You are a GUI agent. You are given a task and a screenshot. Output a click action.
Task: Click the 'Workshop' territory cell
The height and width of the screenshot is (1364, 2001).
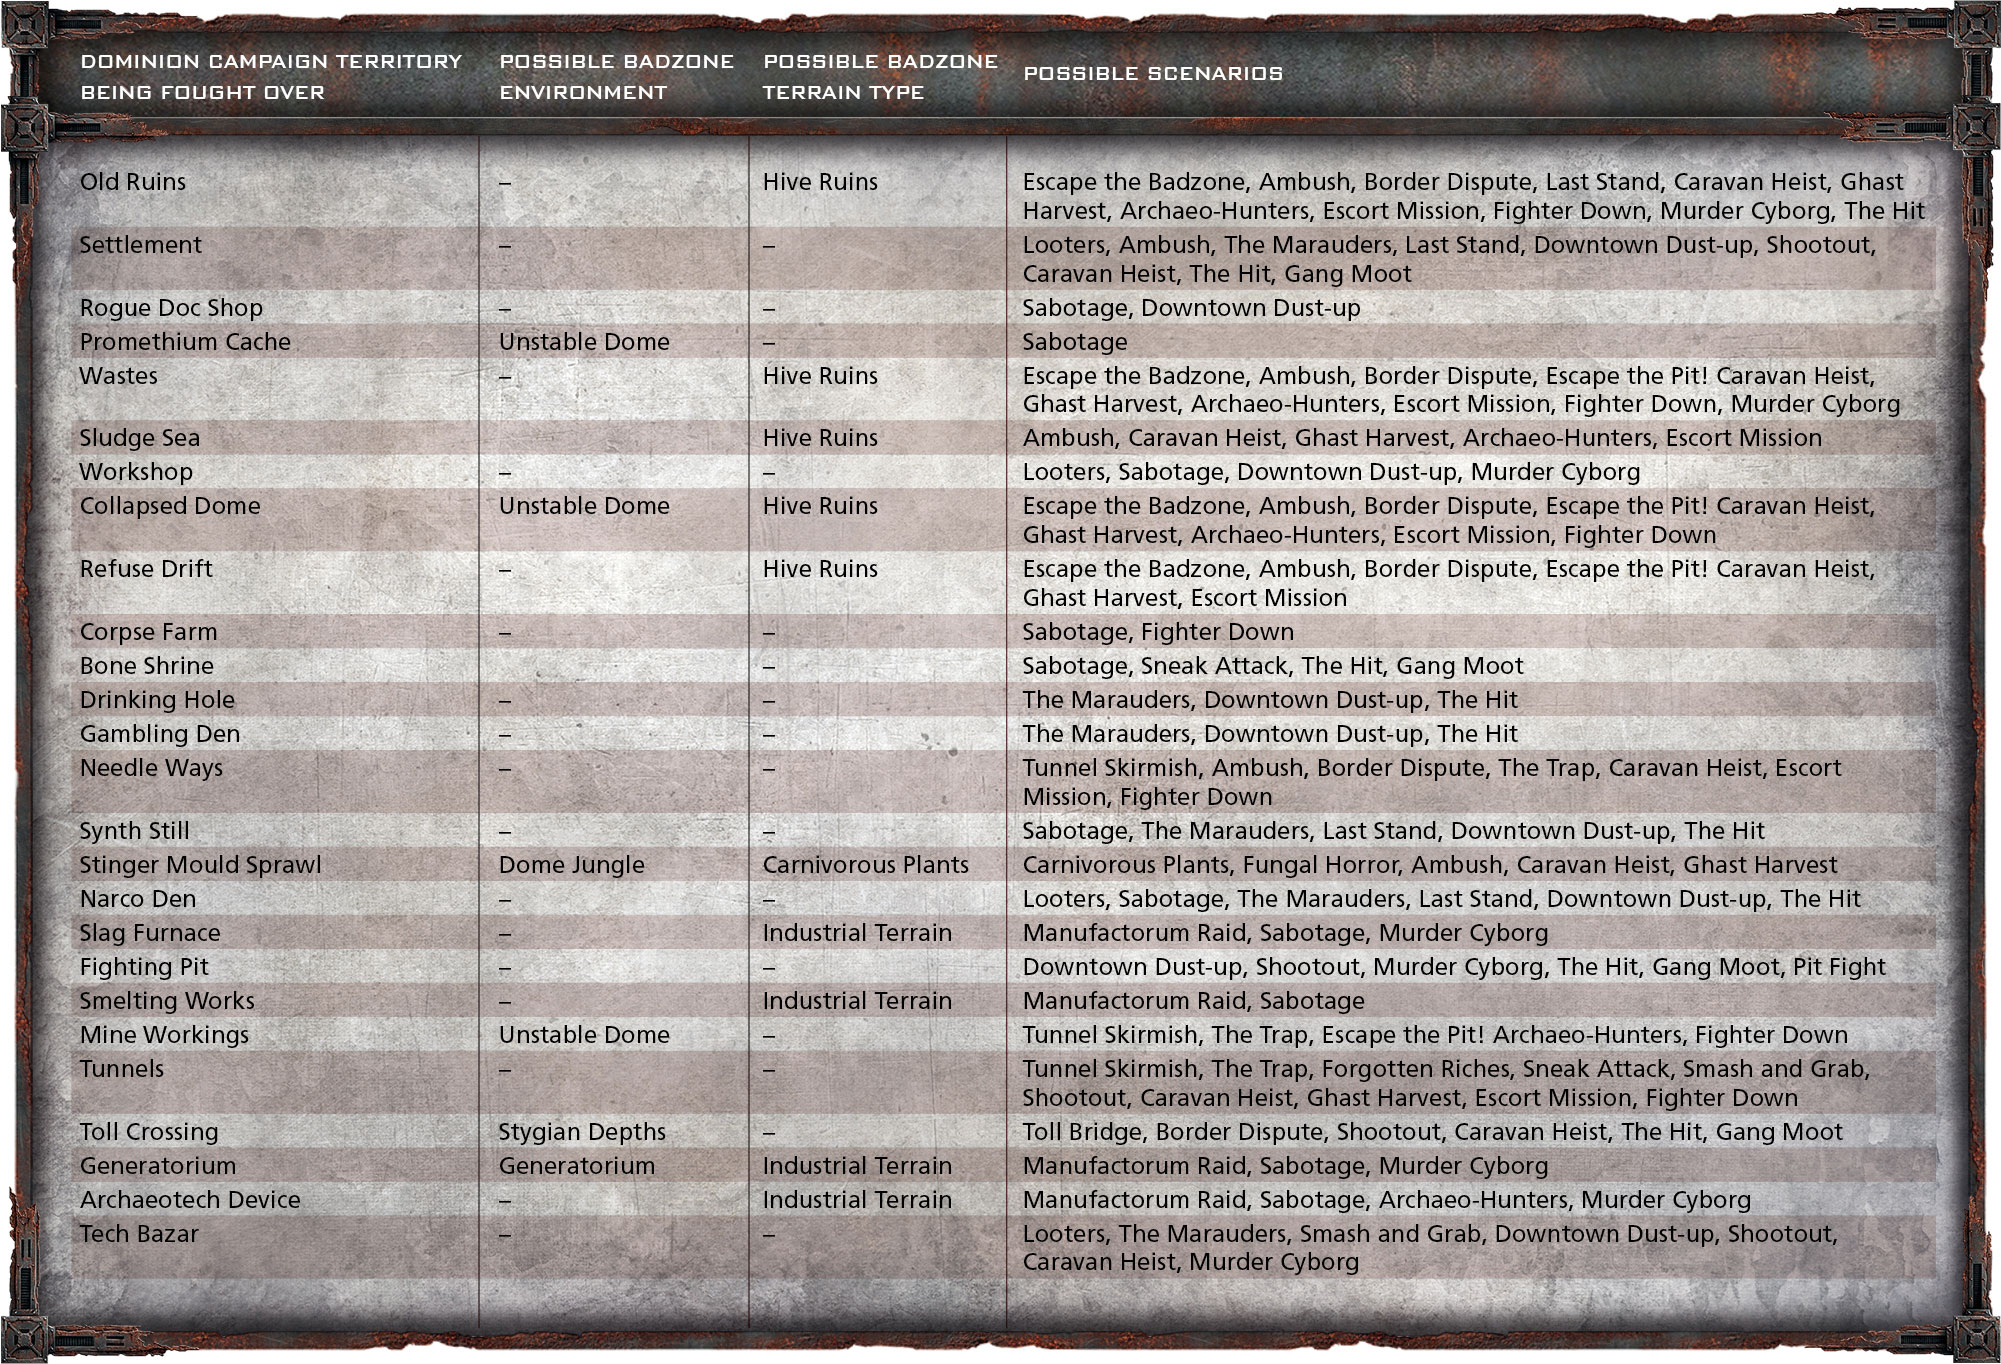[136, 472]
